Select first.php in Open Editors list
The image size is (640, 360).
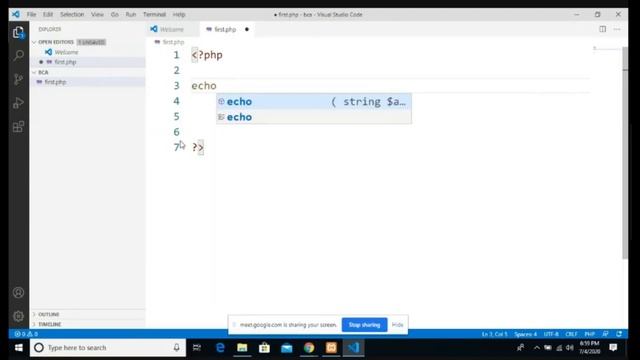(88, 62)
